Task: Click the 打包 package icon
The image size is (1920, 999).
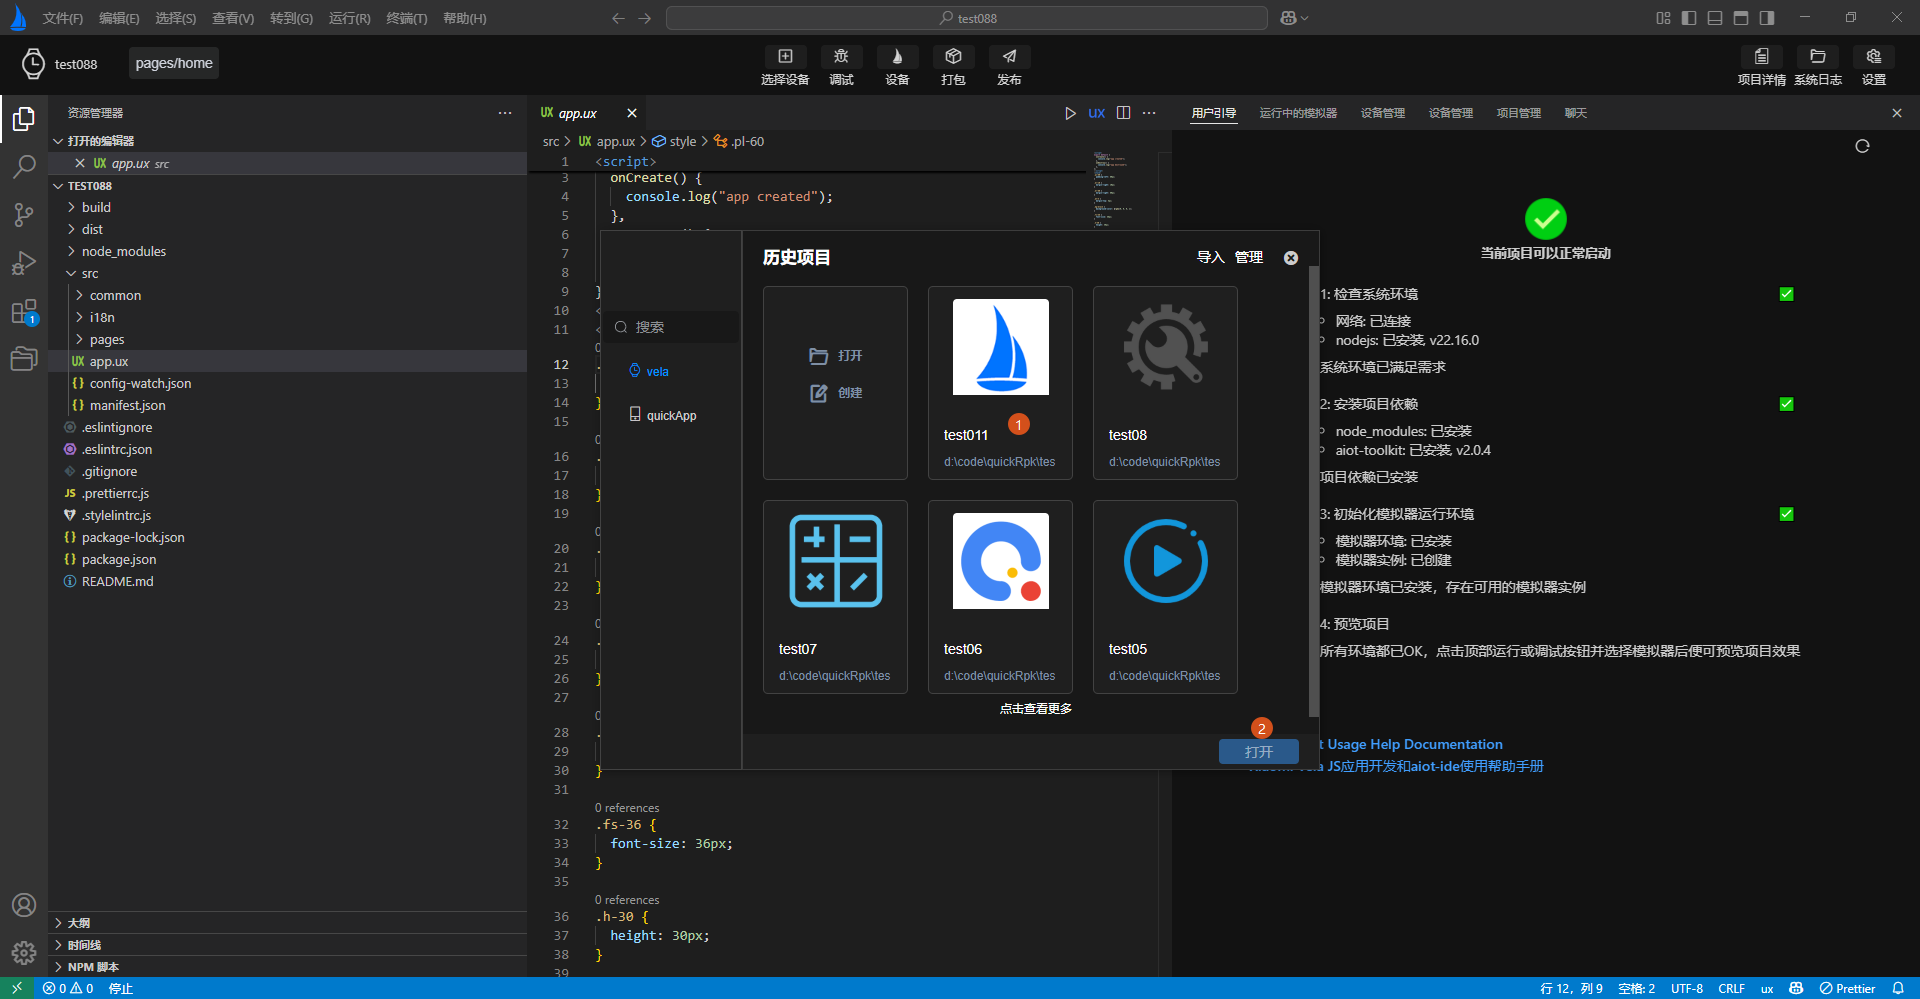Action: (x=953, y=57)
